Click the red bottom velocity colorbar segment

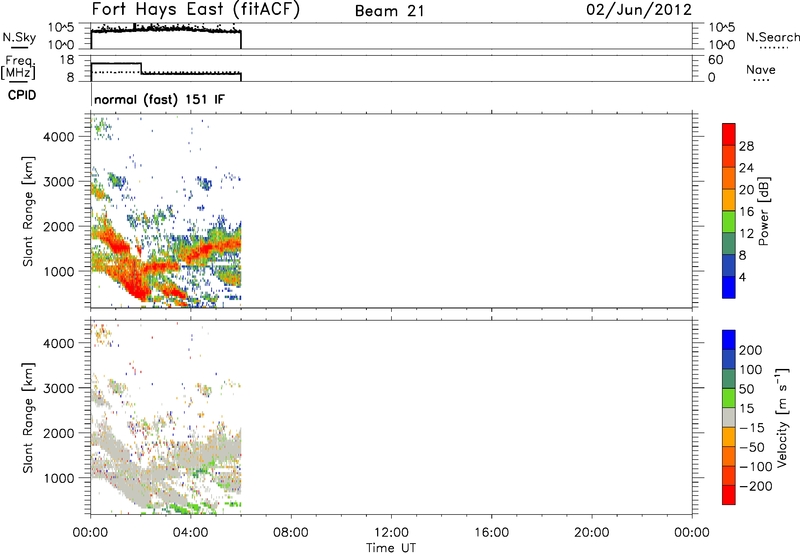tap(729, 495)
